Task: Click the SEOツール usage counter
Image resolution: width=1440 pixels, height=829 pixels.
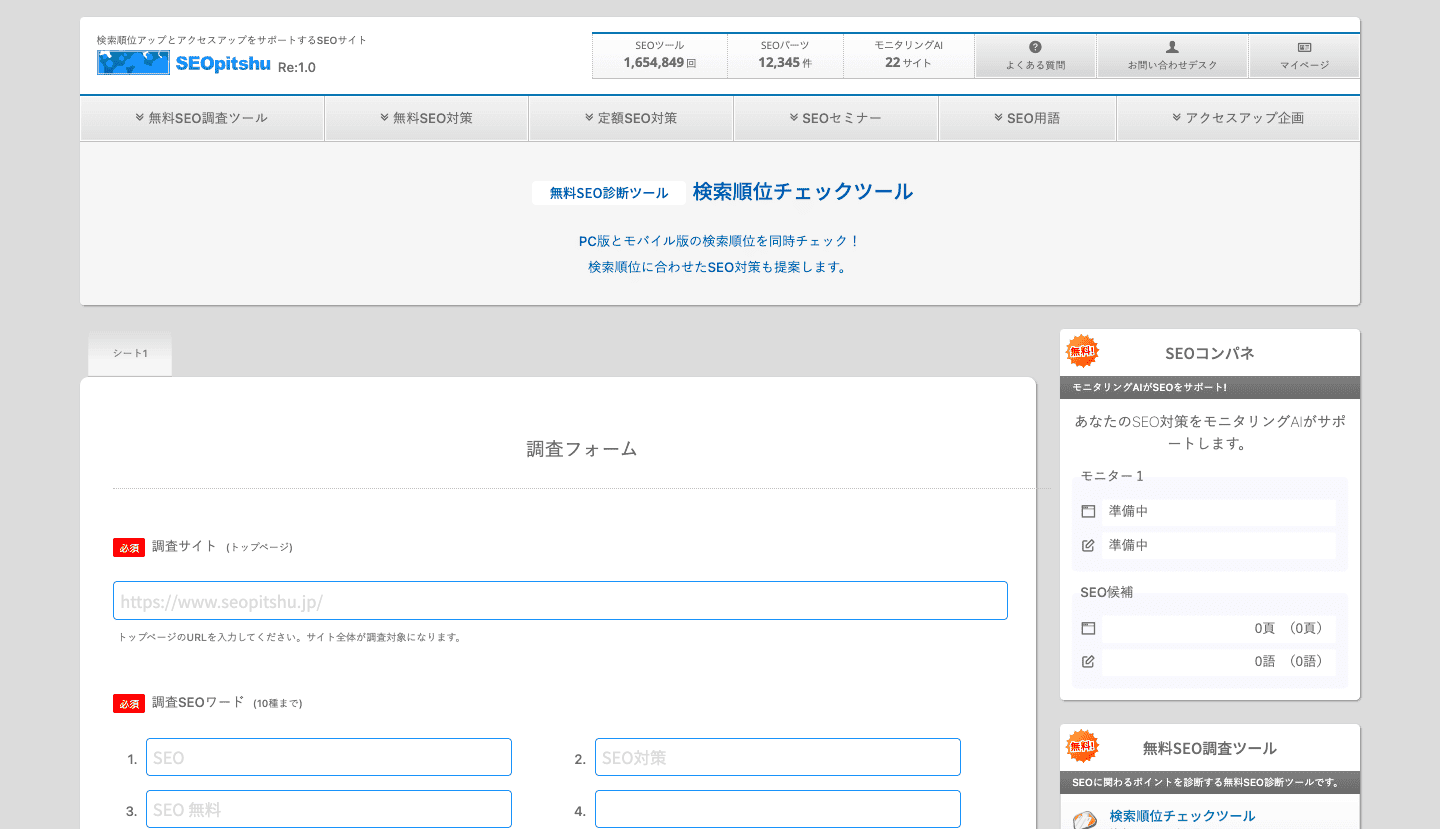Action: (x=659, y=55)
